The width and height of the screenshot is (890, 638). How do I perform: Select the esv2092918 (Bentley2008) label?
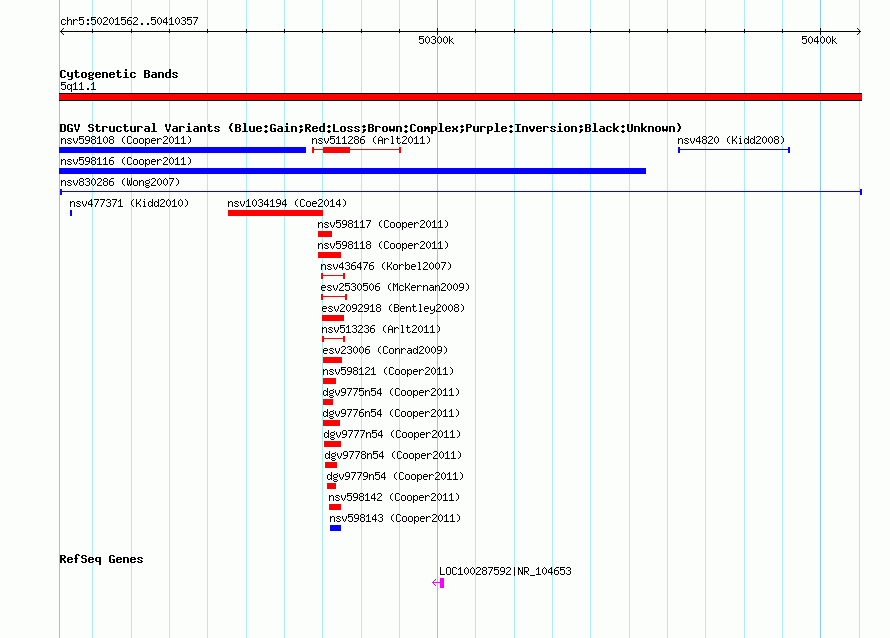[x=393, y=308]
